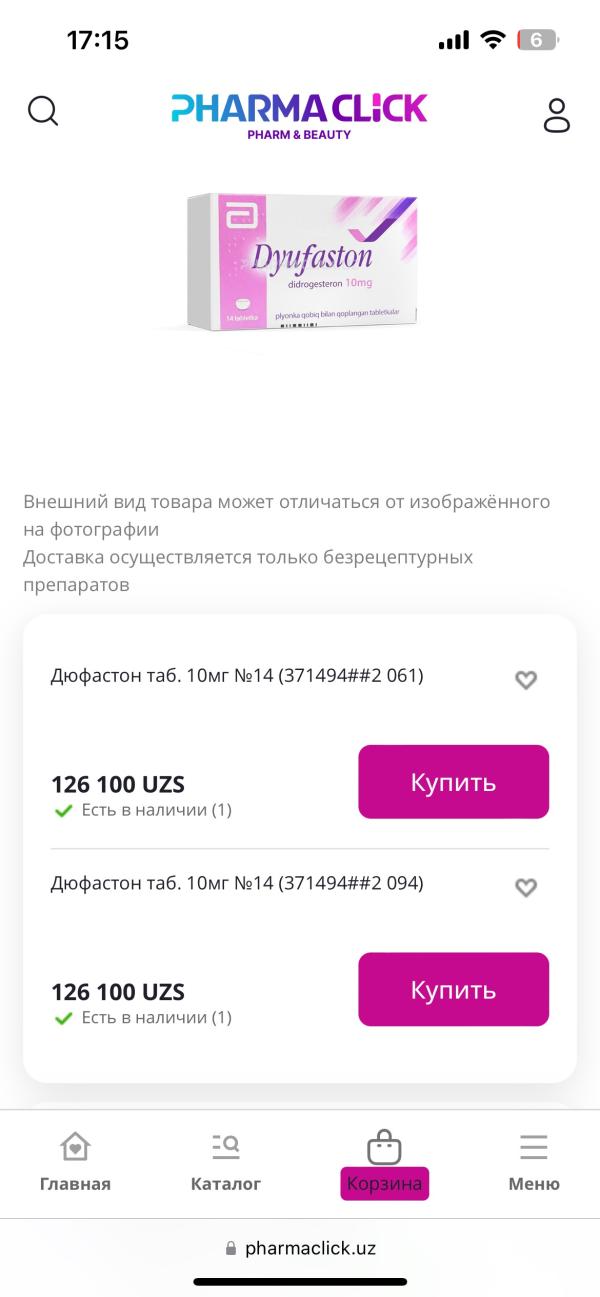
Task: Click Купить for the first Дюфастон listing
Action: point(453,782)
